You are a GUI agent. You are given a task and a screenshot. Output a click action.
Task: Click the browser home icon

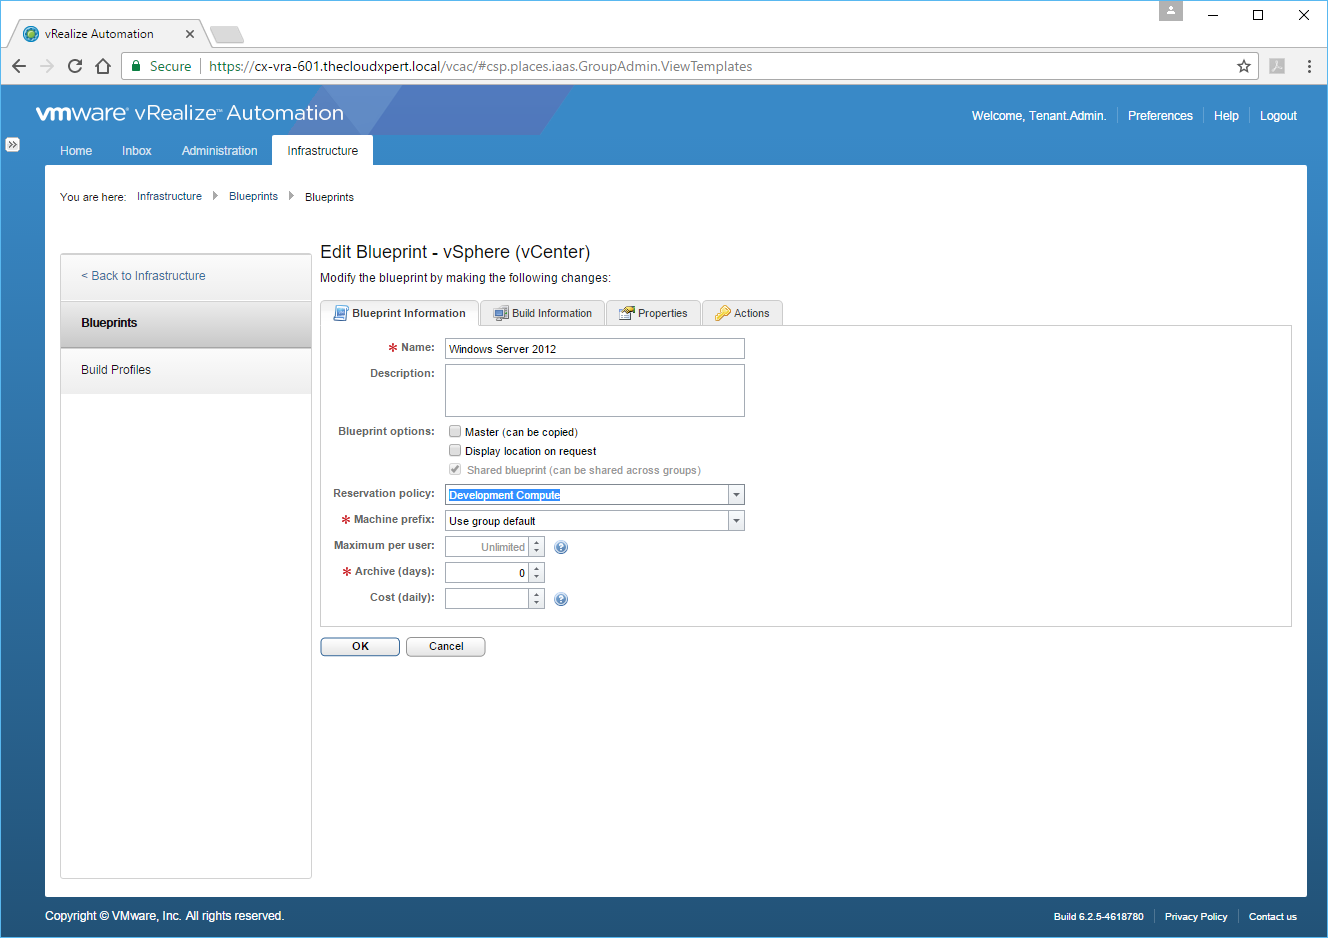point(103,66)
